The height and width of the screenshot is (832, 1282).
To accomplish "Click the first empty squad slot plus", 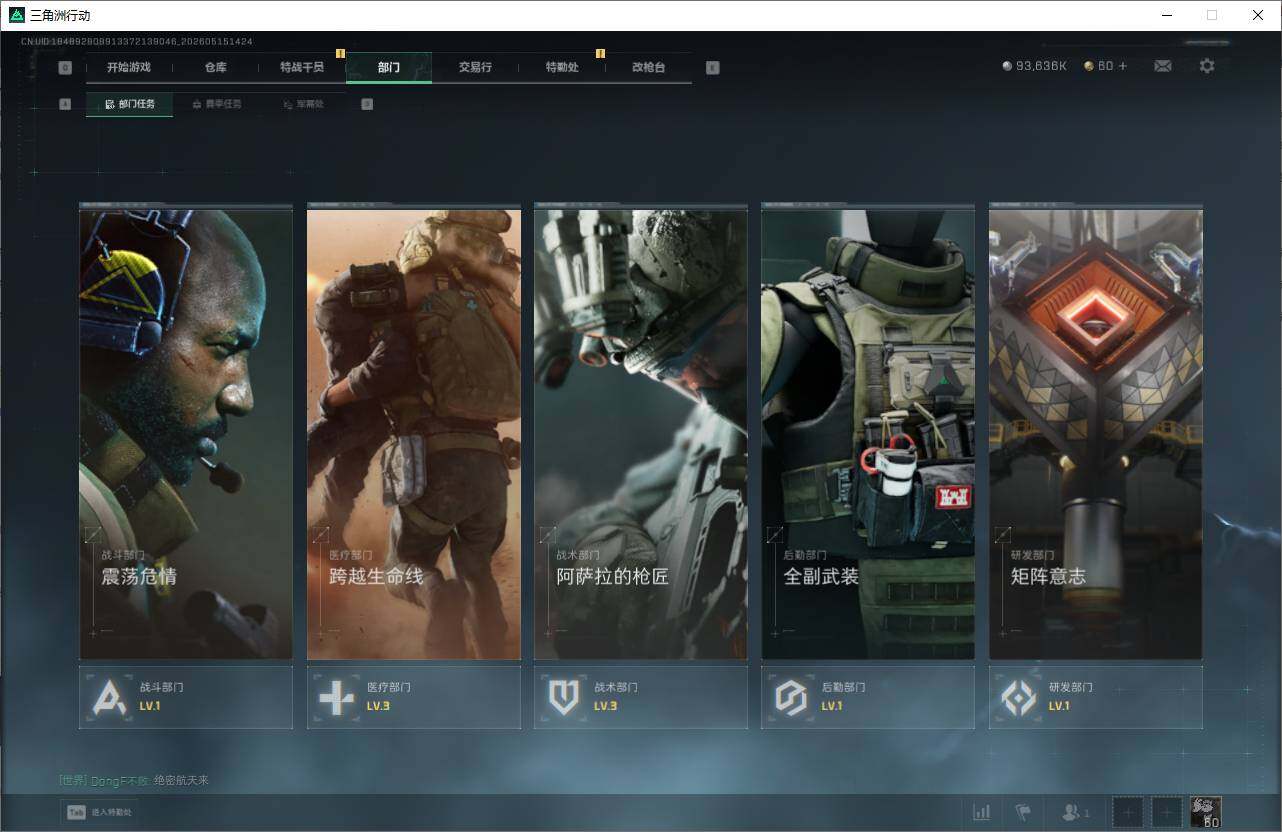I will 1128,812.
